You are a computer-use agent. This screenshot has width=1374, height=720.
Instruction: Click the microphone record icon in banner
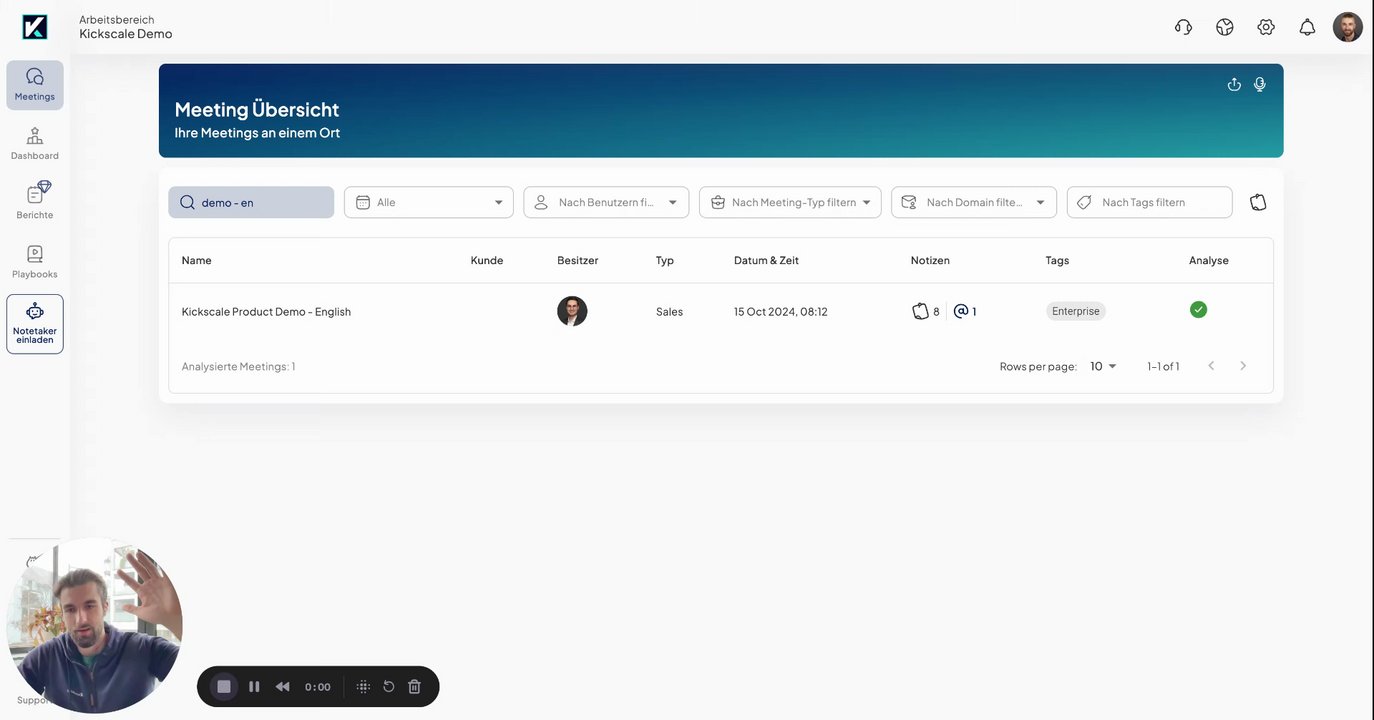1260,84
